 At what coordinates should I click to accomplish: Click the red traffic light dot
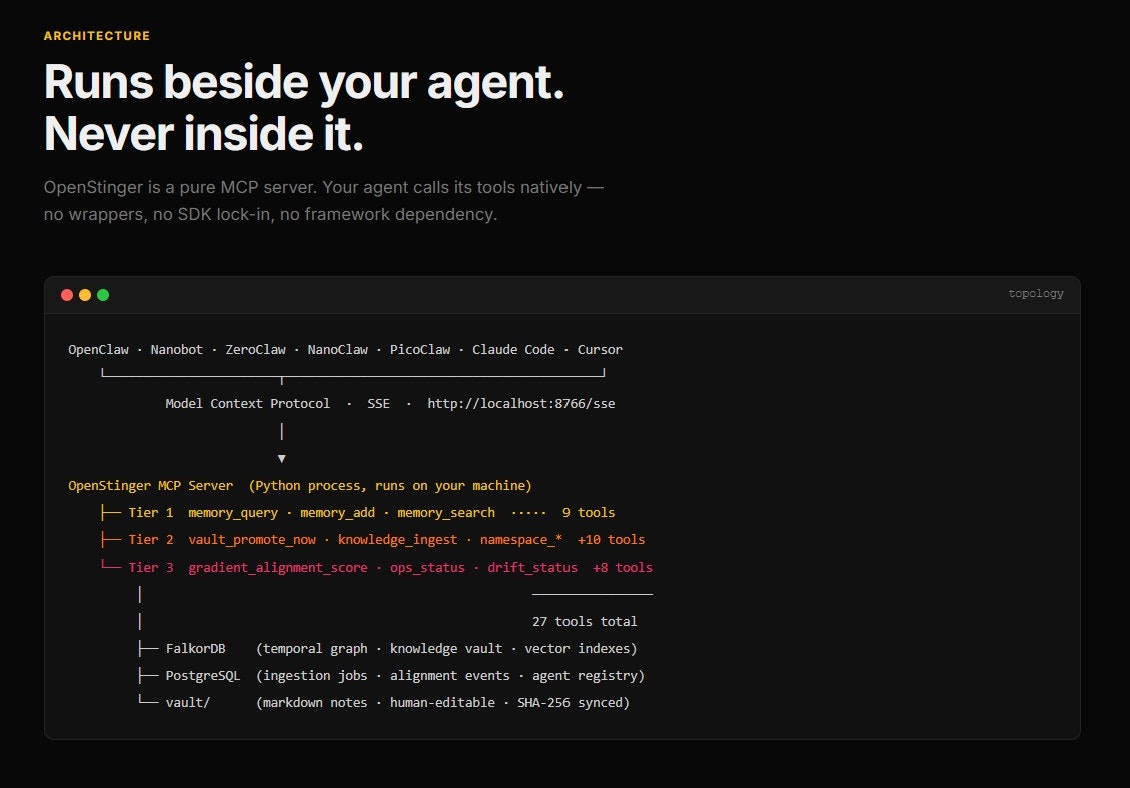tap(66, 295)
